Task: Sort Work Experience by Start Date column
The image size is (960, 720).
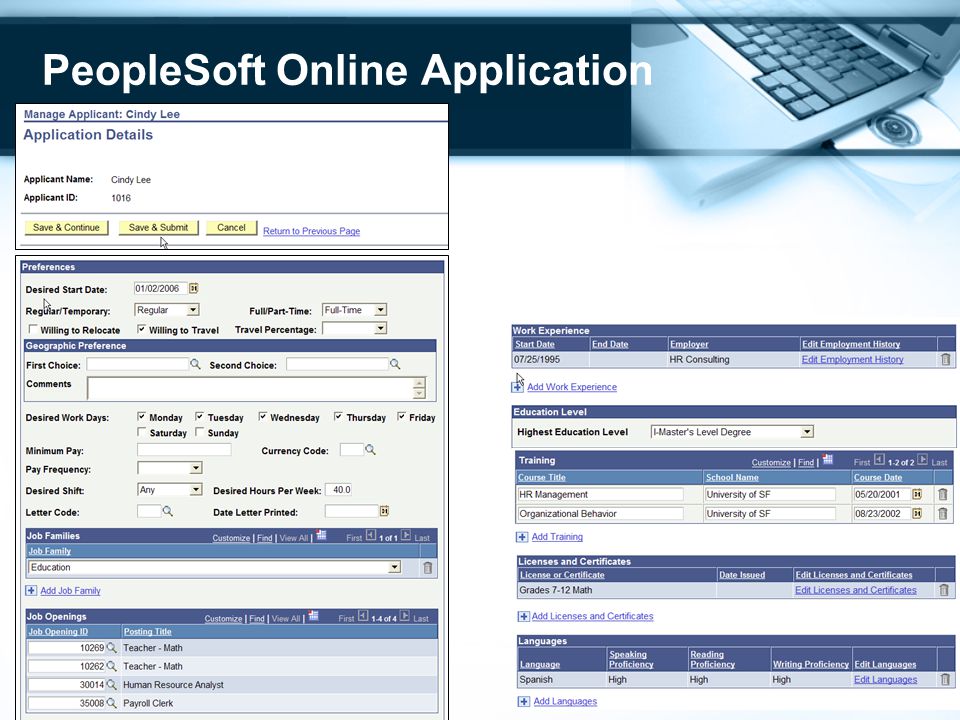Action: coord(534,344)
